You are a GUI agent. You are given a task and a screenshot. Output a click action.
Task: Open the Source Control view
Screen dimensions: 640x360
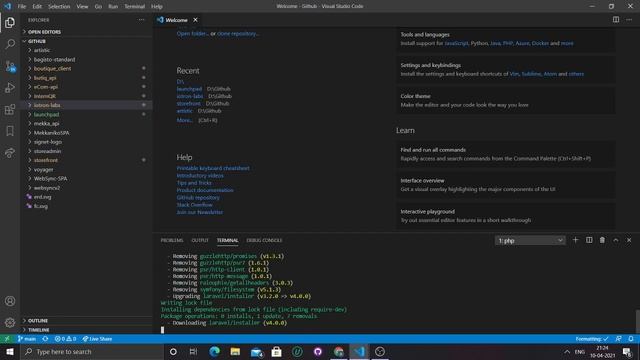(10, 66)
